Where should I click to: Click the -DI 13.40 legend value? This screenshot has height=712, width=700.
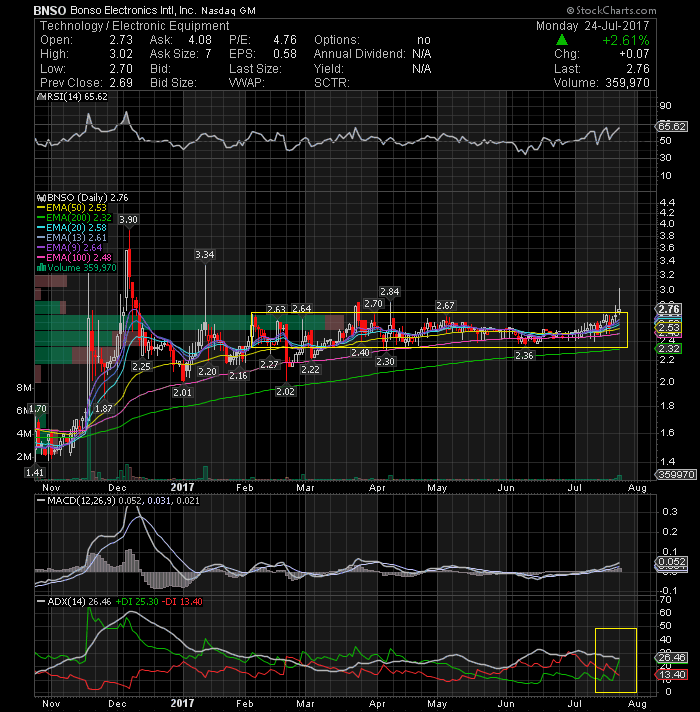pyautogui.click(x=182, y=602)
